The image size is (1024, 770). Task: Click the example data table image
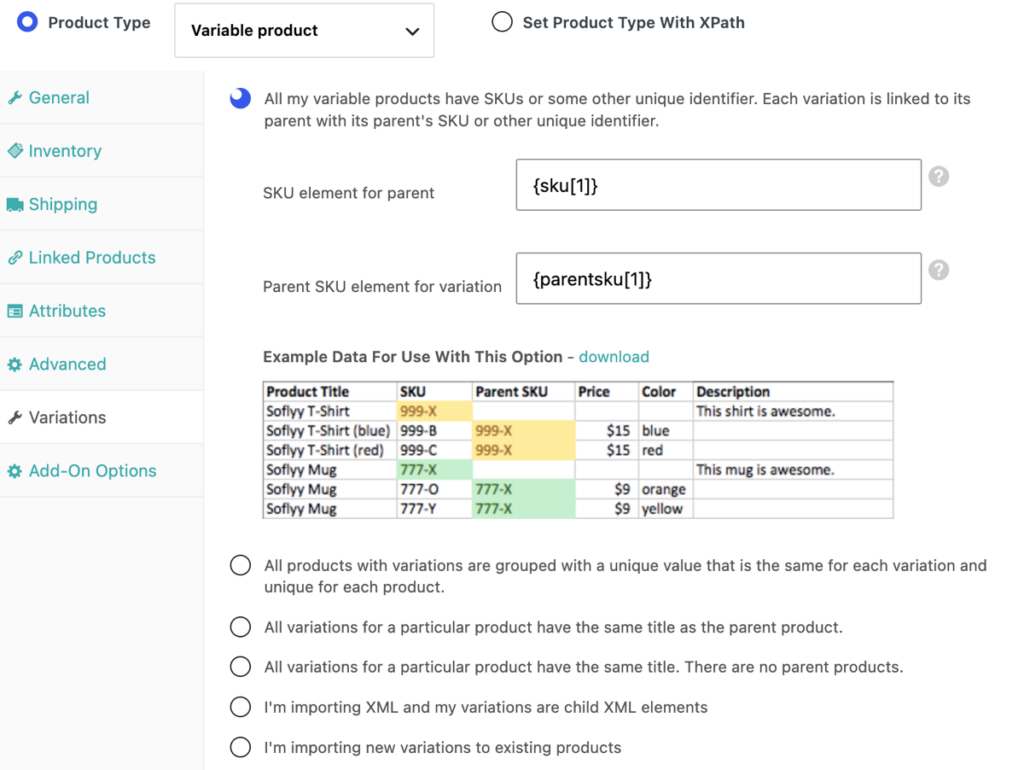[578, 450]
